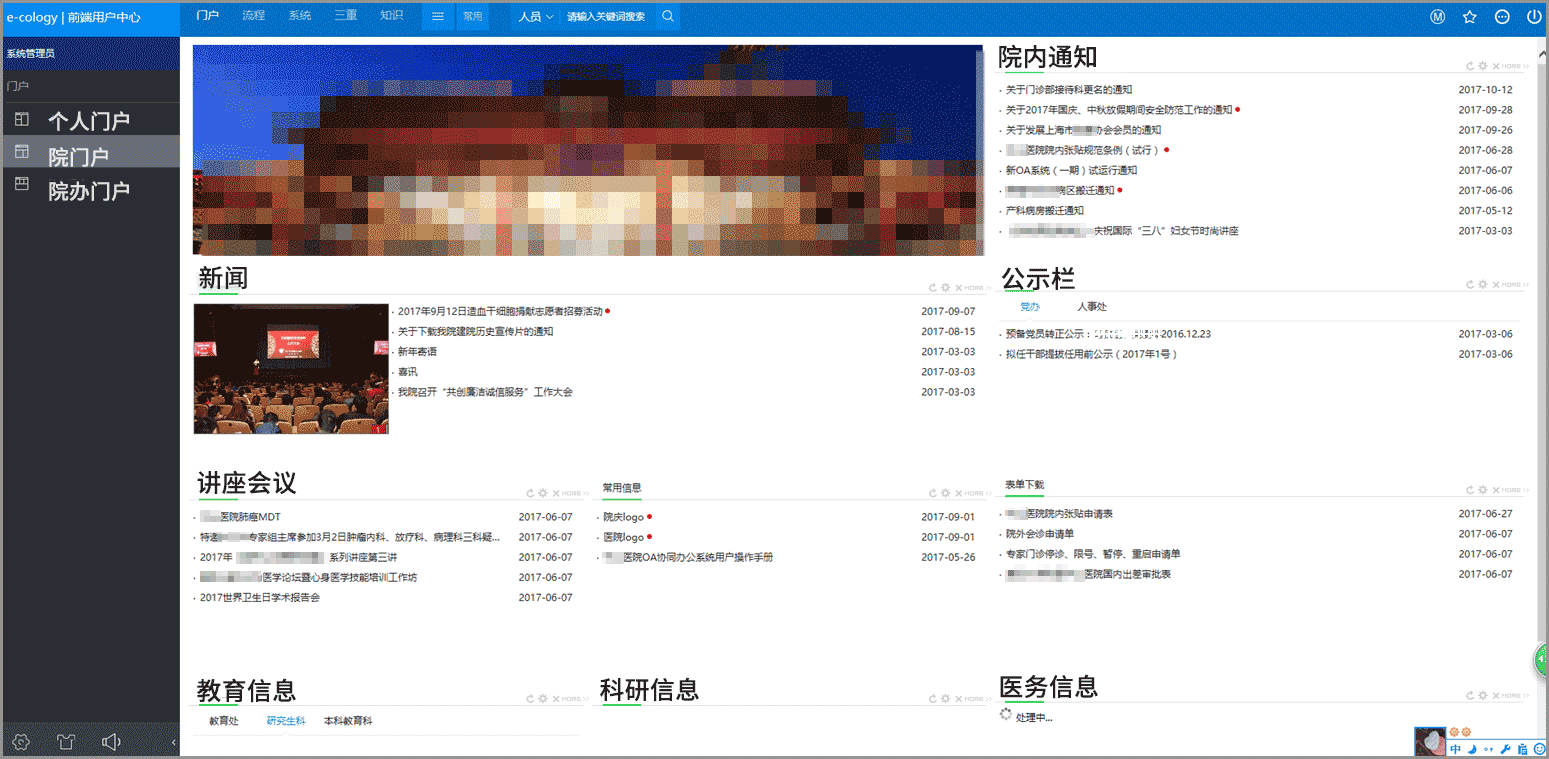The image size is (1549, 759).
Task: Close the 医务信息 widget with X
Action: (1496, 696)
